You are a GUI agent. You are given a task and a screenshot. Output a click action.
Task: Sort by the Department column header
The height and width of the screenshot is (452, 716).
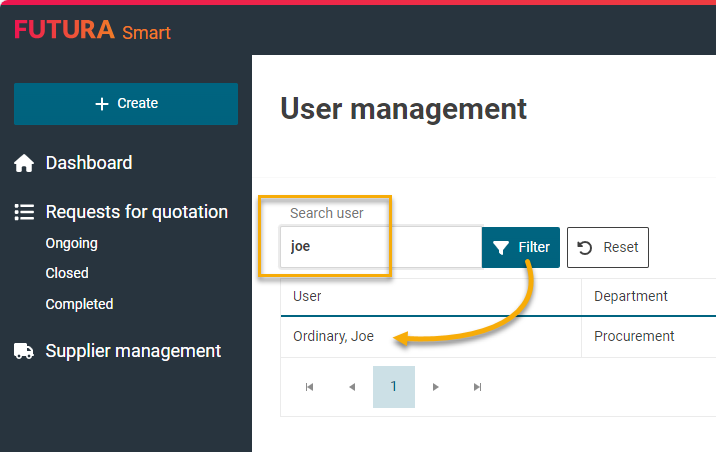tap(630, 296)
